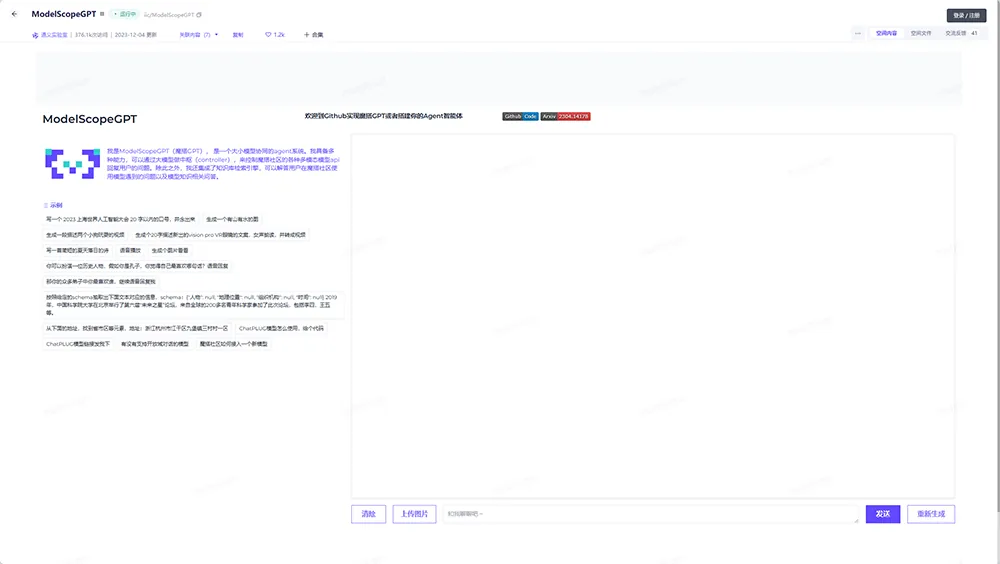This screenshot has height=564, width=1000.
Task: Go back with the left arrow icon
Action: (14, 14)
